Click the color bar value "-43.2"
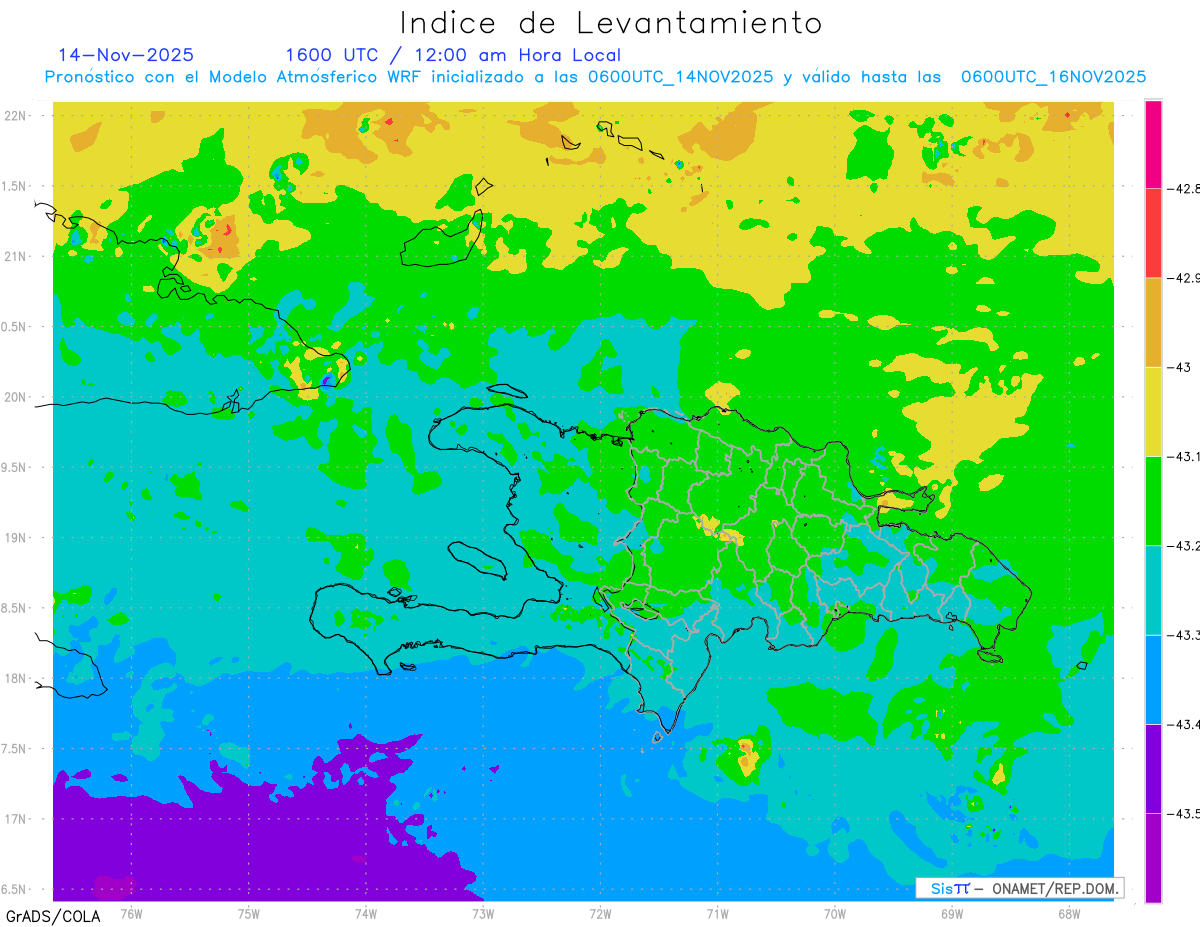Screen dimensions: 1200x927 click(1183, 545)
